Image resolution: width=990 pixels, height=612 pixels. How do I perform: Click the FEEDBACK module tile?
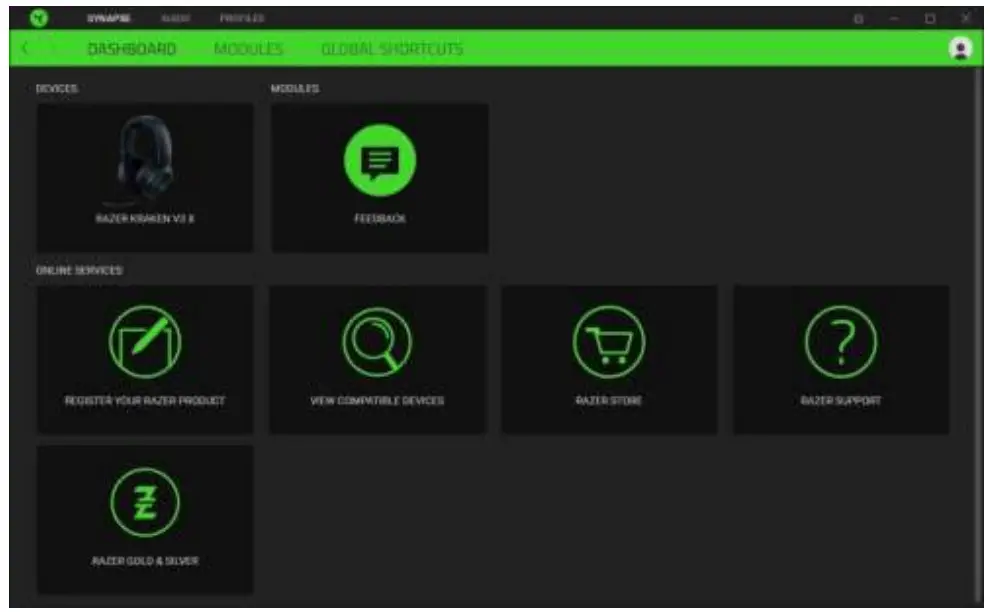click(378, 178)
